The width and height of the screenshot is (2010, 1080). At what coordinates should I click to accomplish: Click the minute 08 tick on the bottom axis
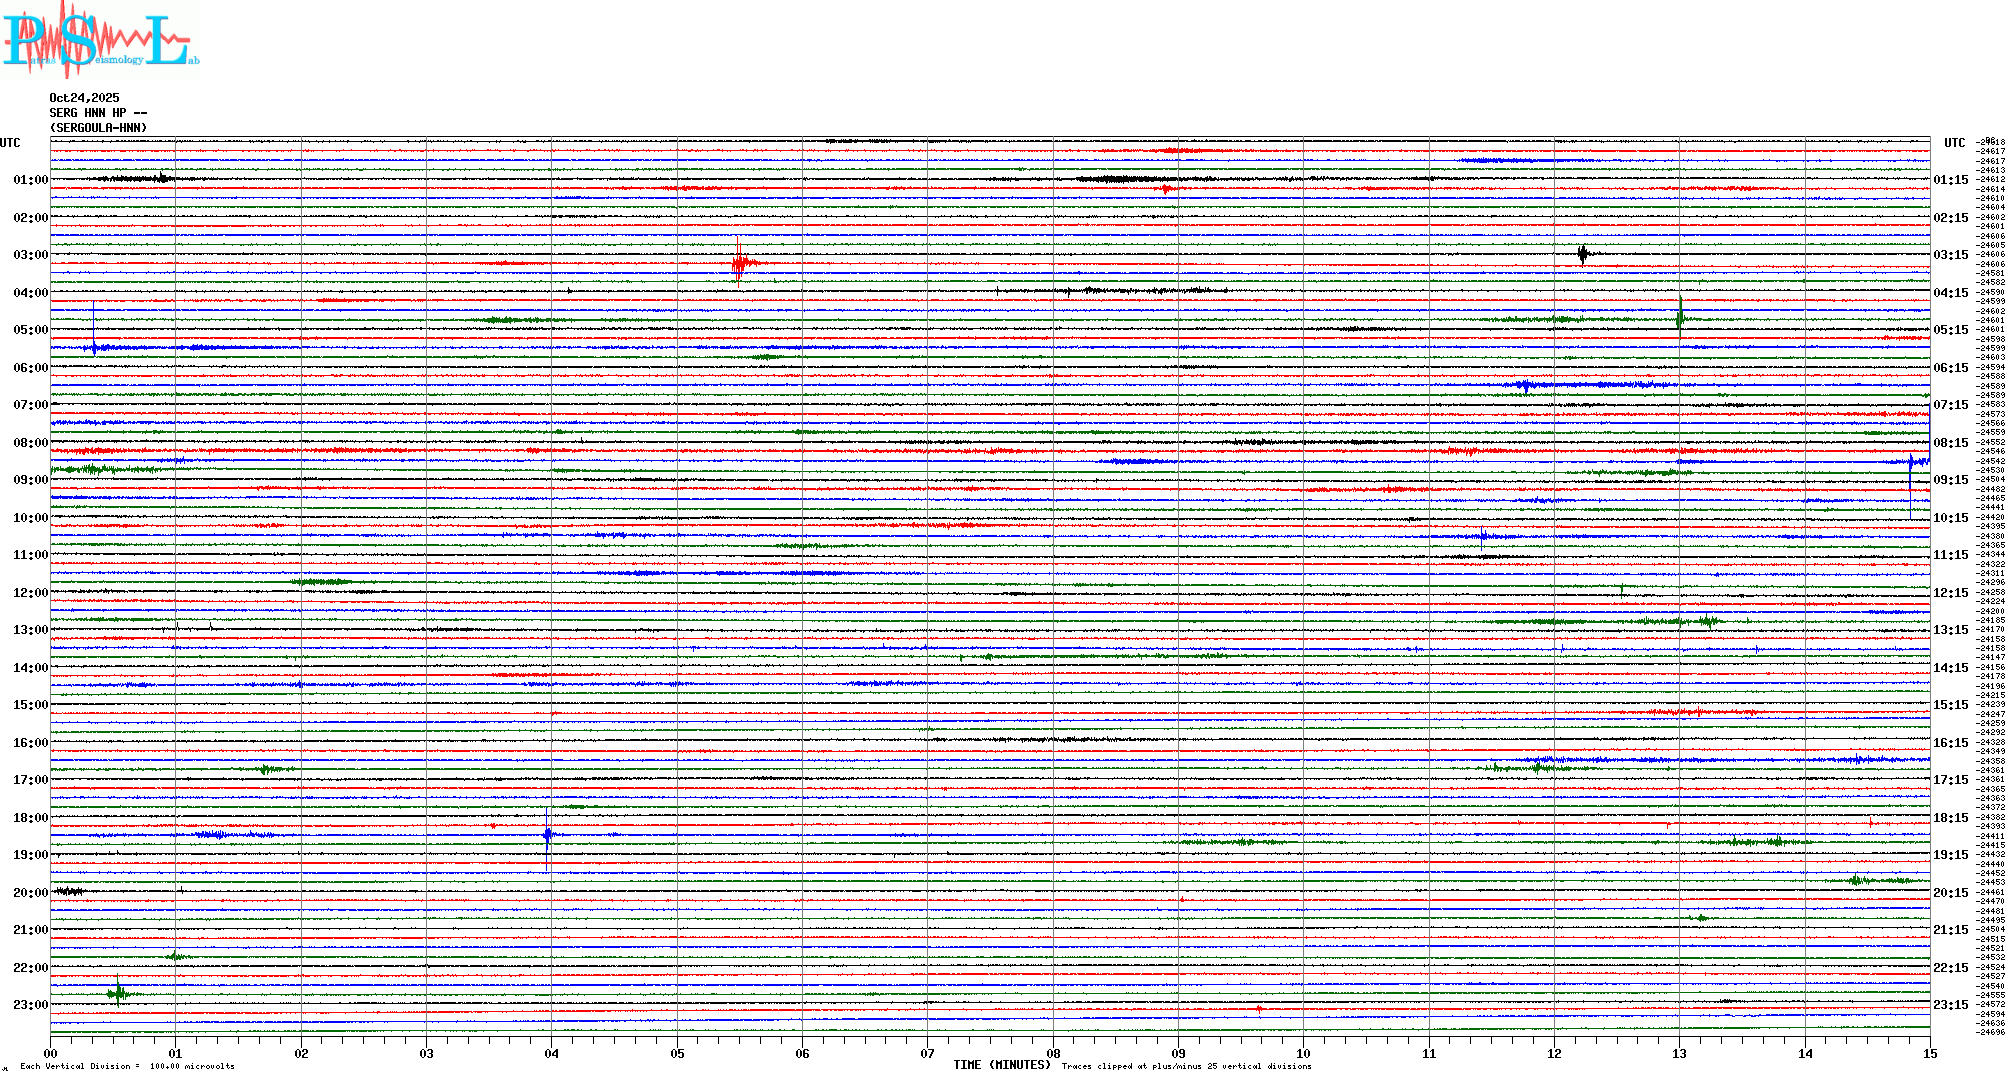1053,1053
